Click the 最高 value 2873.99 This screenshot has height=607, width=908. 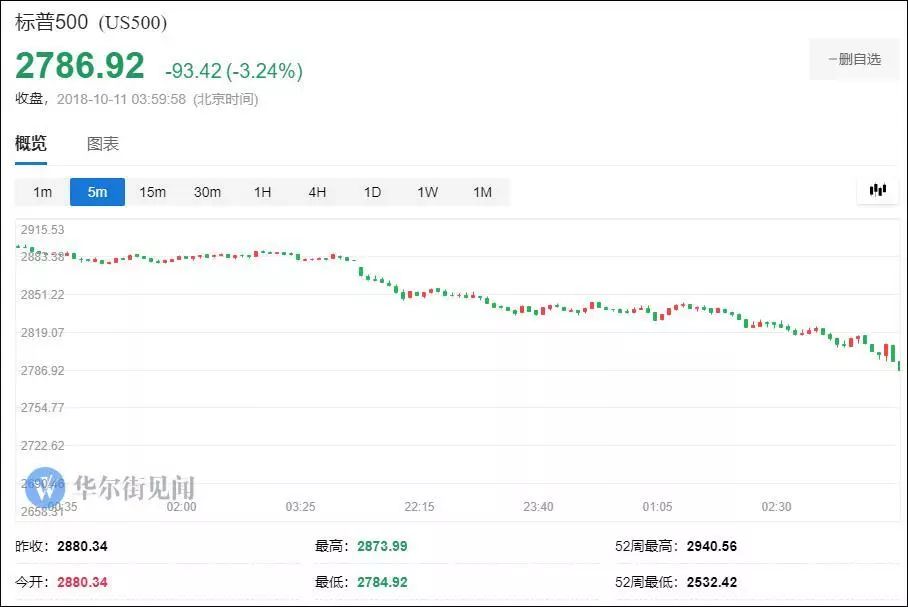tap(382, 546)
